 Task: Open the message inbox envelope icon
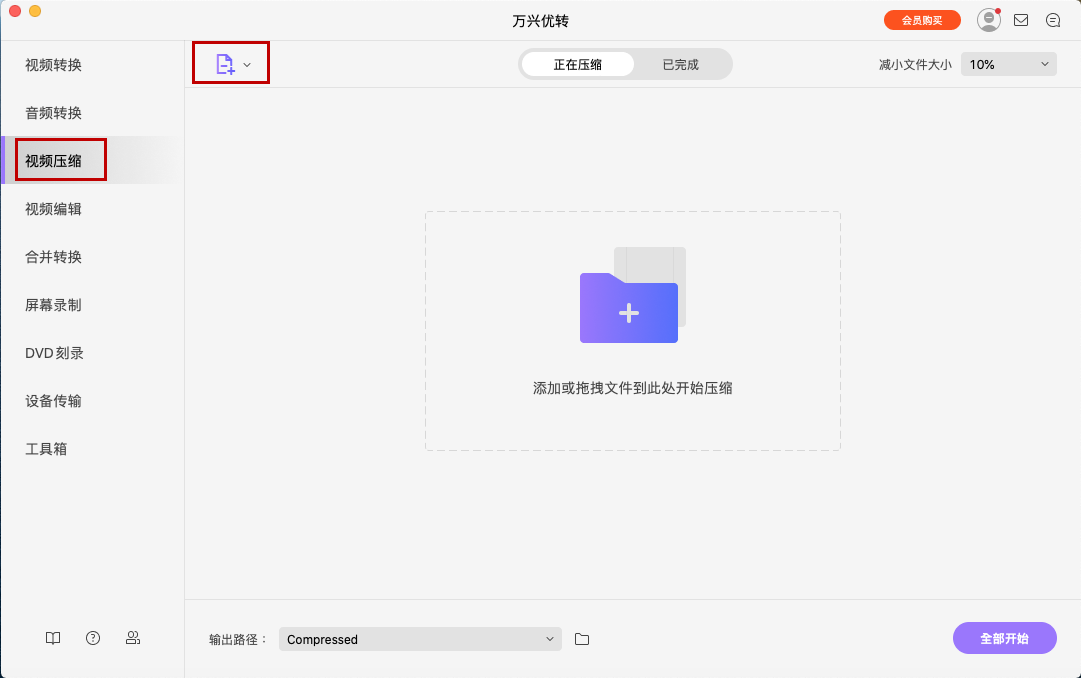(x=1021, y=19)
